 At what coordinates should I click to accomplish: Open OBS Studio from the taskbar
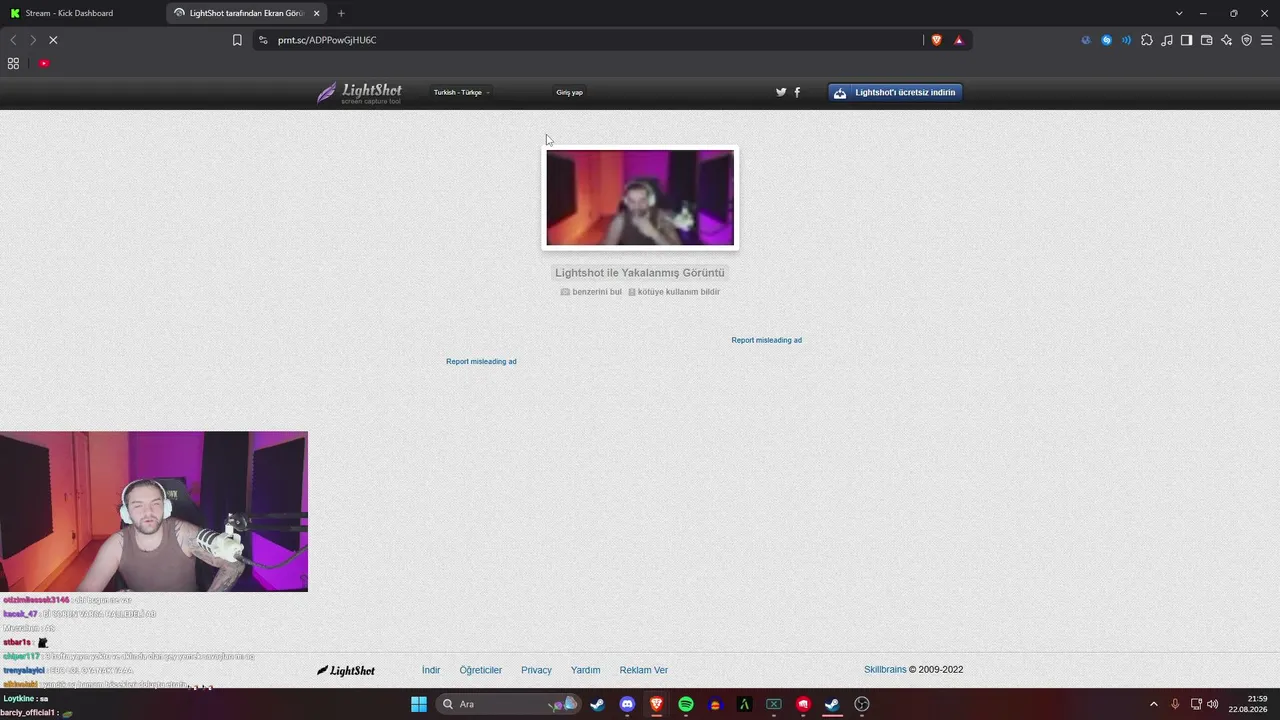(x=862, y=704)
